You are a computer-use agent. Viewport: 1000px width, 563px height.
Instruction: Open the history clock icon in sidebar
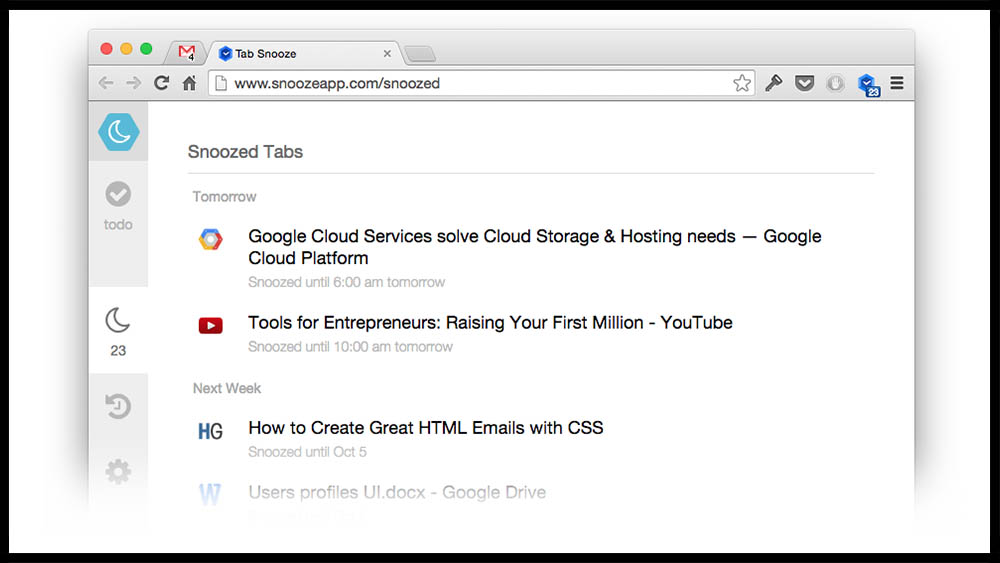point(118,406)
